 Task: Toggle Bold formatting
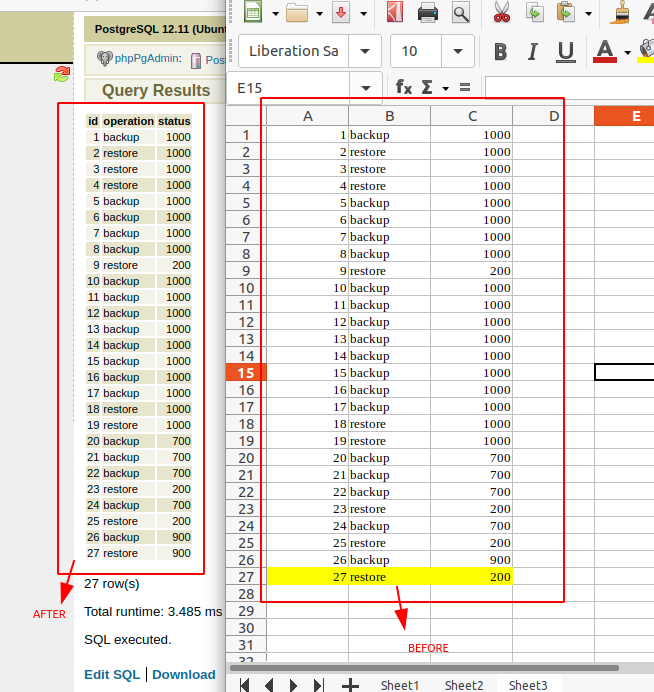[x=500, y=52]
